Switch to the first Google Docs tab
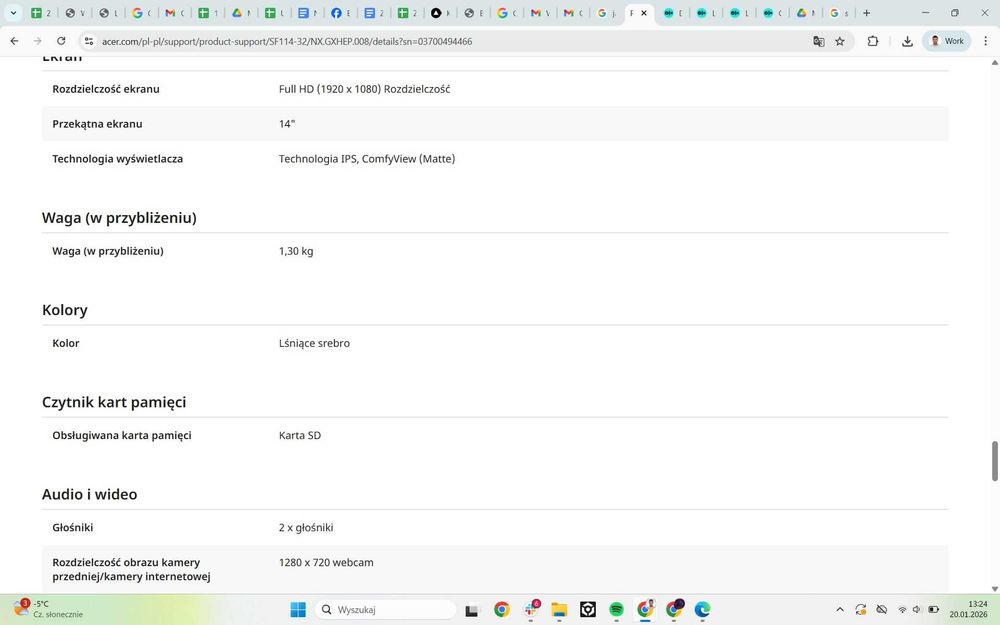The width and height of the screenshot is (1000, 625). 307,13
